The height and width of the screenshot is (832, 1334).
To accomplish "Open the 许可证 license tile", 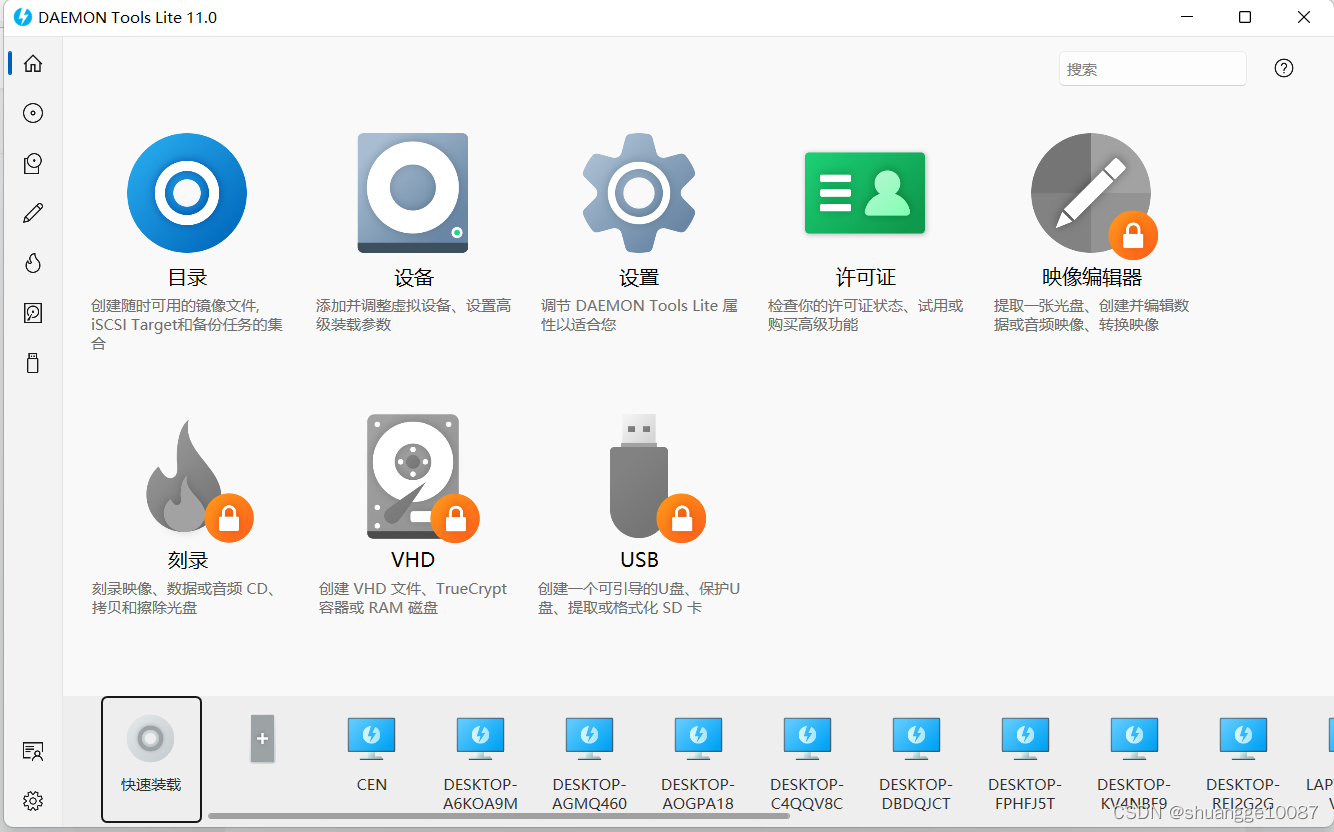I will point(865,193).
